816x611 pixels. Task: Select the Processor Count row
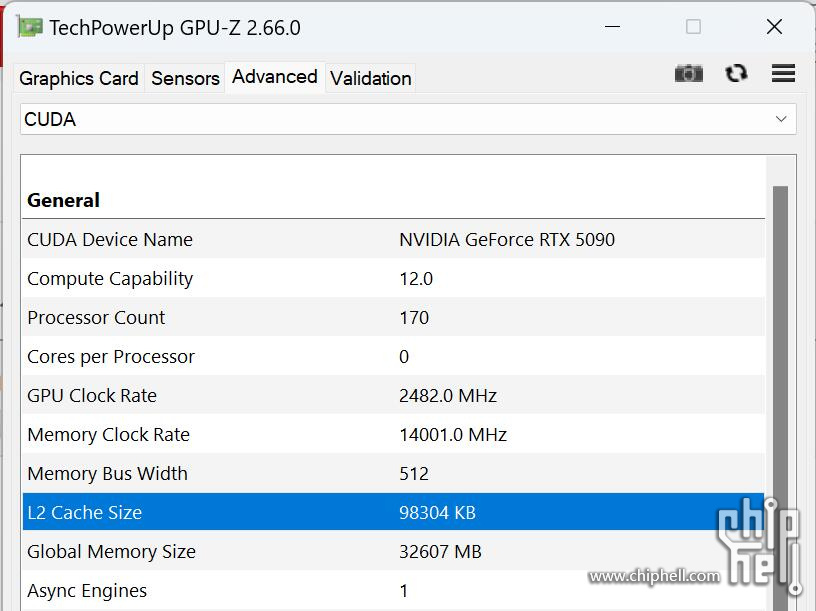pos(393,317)
